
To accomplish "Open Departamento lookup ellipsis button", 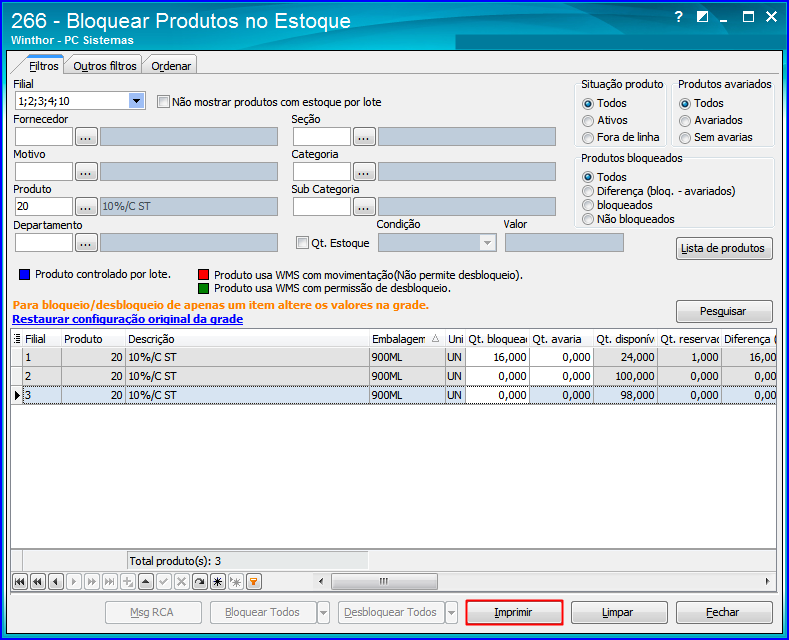I will [x=86, y=243].
